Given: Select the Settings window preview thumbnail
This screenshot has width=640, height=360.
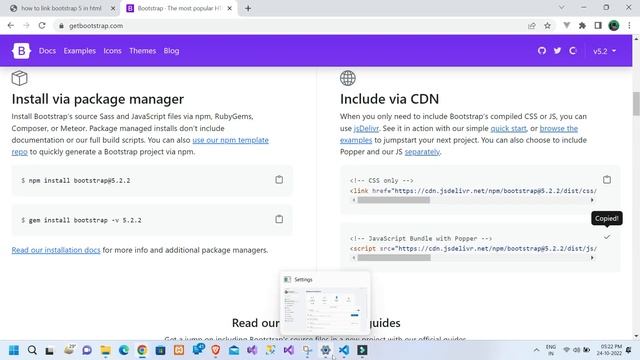Looking at the screenshot, I should pos(325,304).
